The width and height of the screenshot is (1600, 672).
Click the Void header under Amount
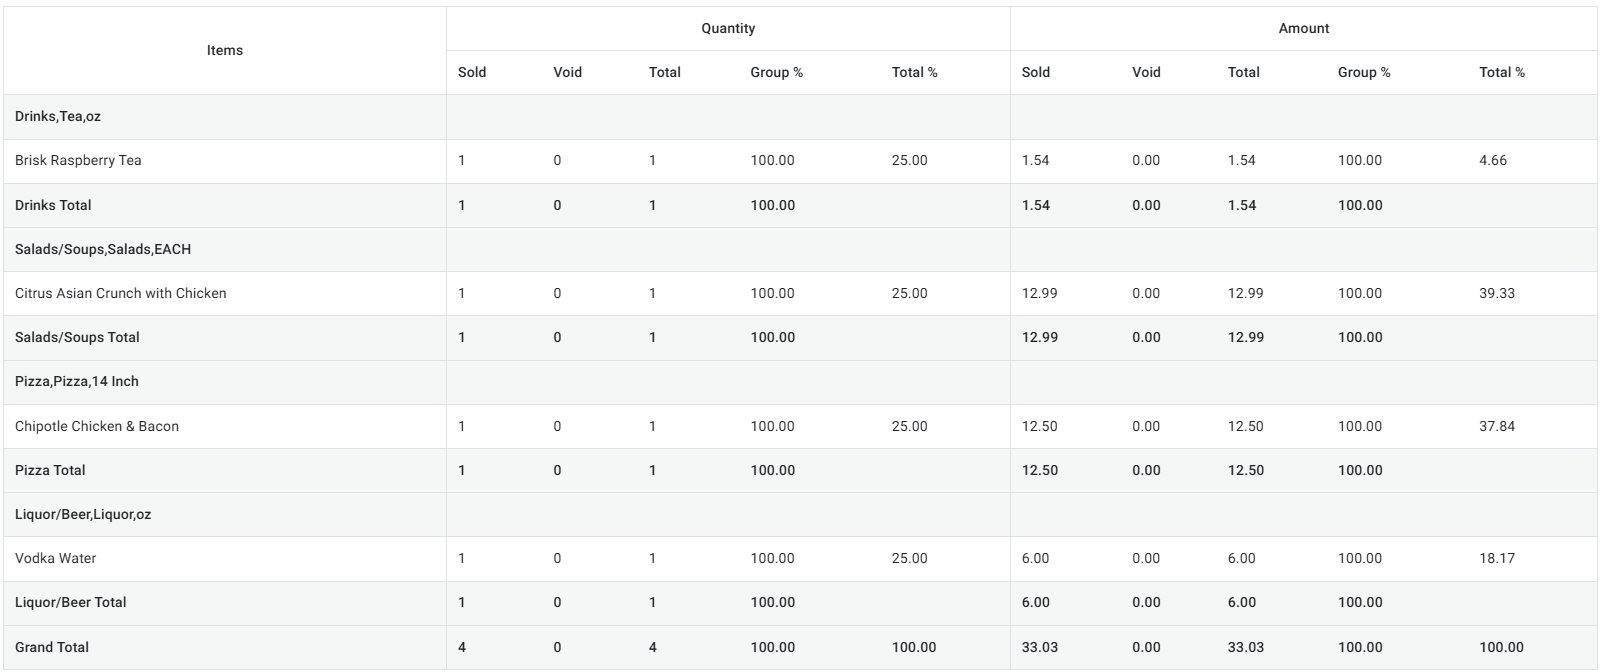click(x=1146, y=72)
